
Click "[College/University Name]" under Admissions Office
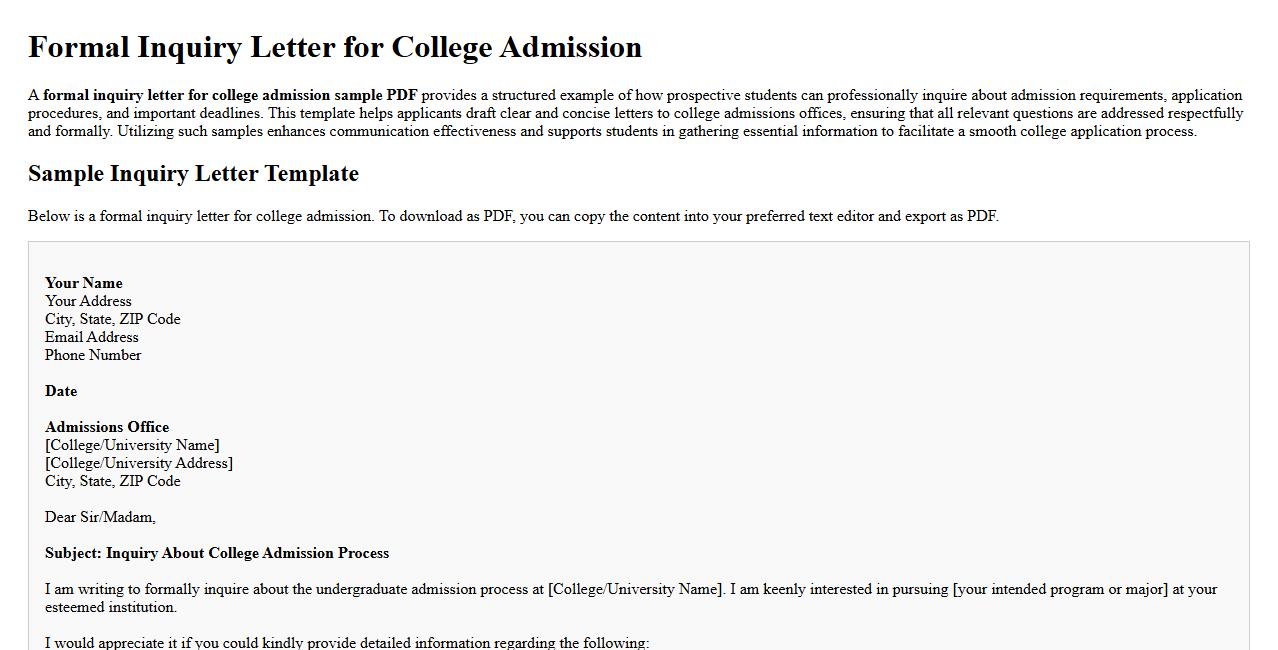[132, 445]
